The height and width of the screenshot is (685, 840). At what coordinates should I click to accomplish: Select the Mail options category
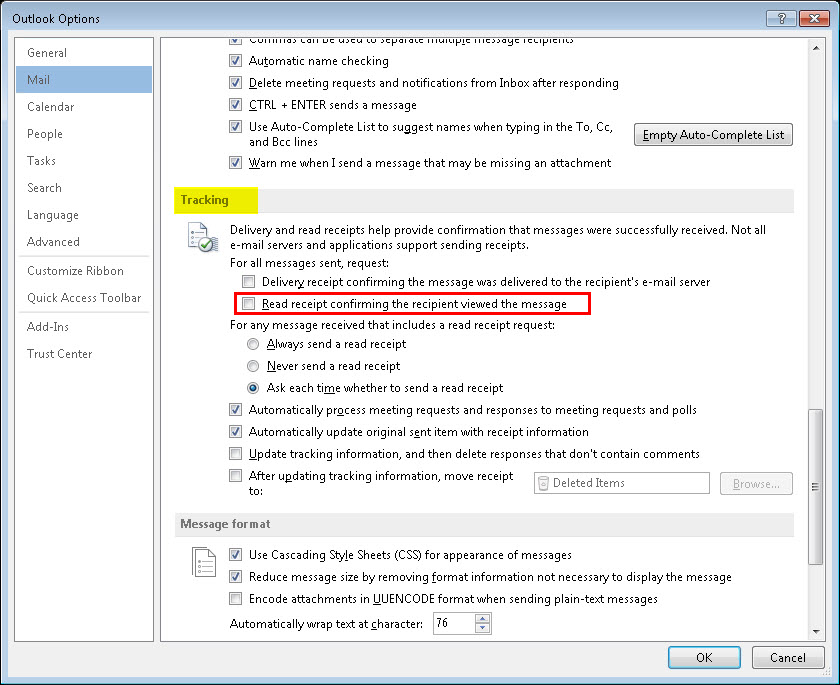tap(84, 79)
